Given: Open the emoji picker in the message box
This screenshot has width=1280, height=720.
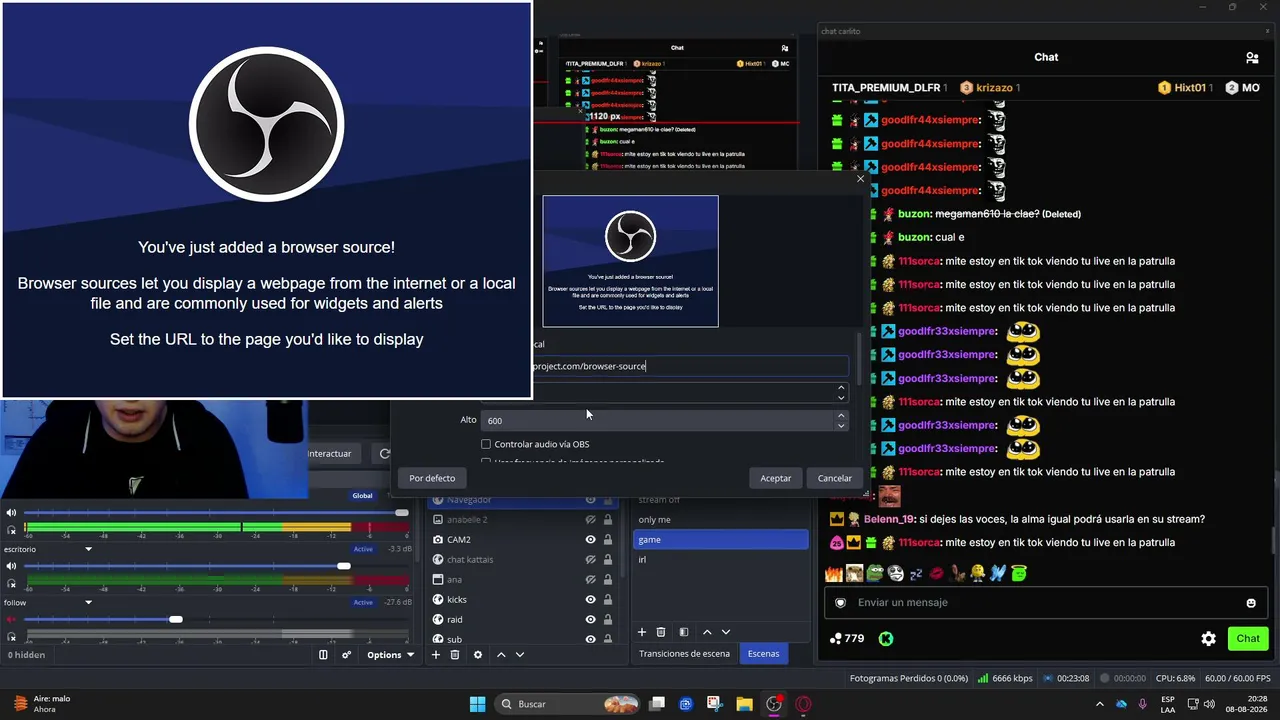Looking at the screenshot, I should point(1251,603).
